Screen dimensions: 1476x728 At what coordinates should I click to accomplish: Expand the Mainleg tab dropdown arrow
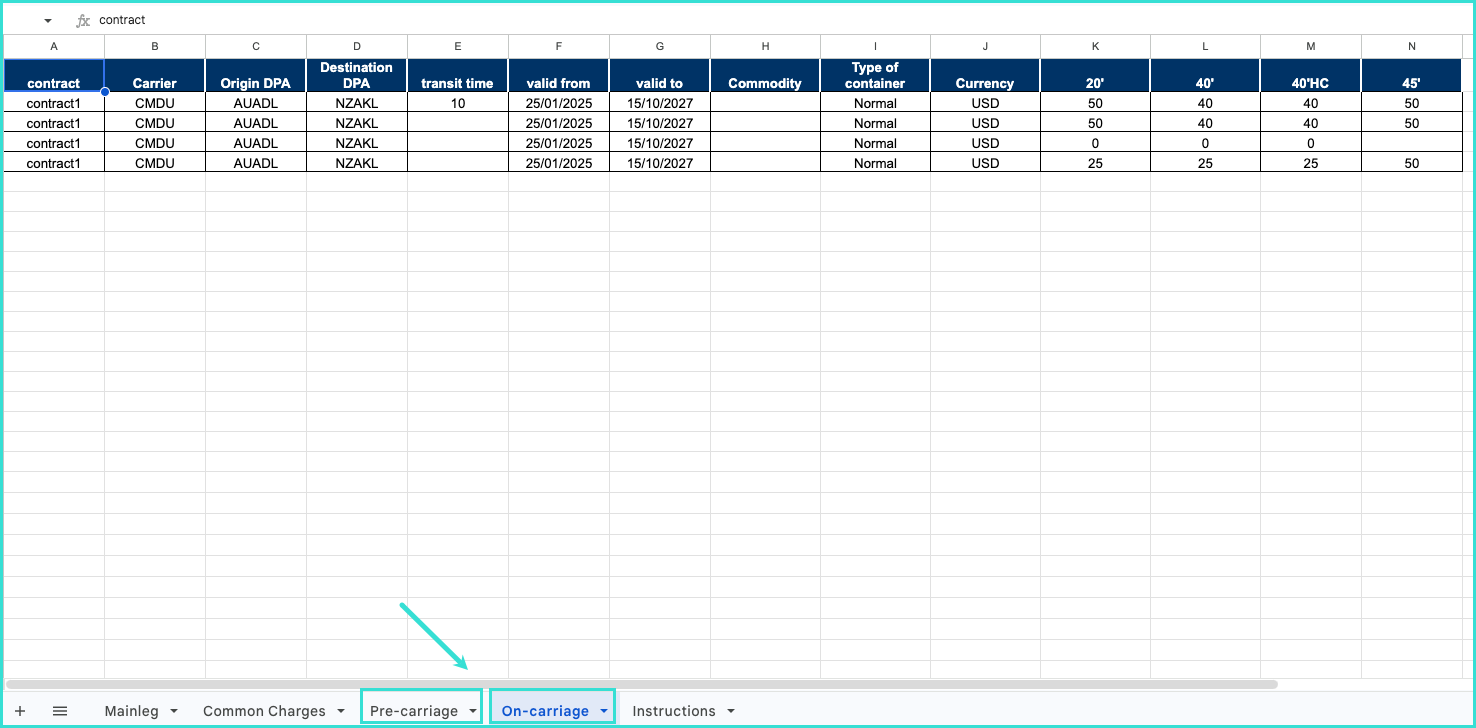pos(174,711)
